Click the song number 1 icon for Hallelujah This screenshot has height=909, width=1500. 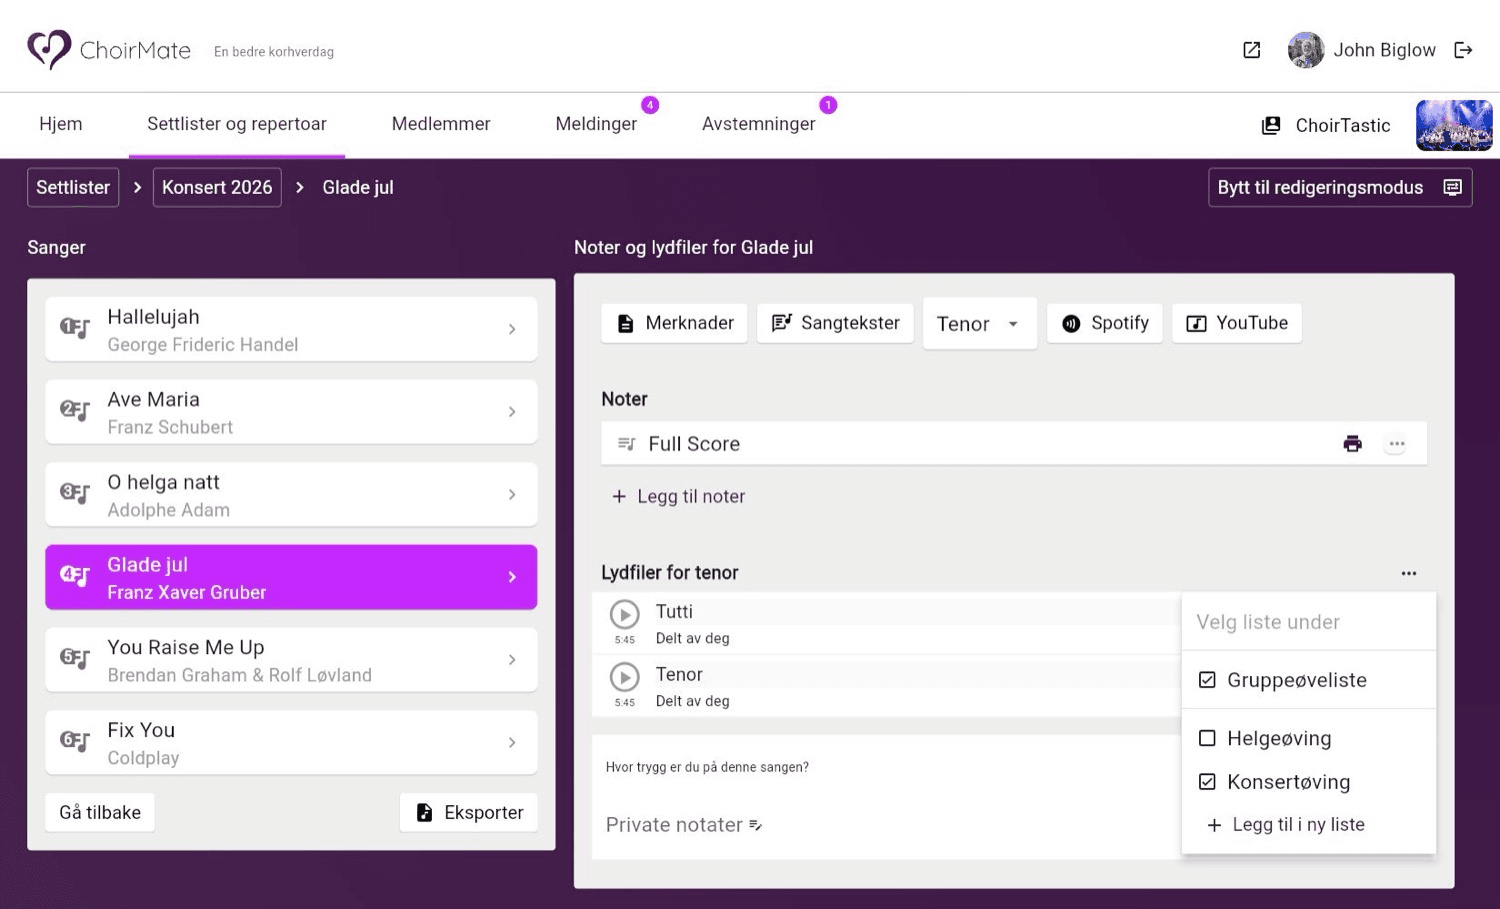(75, 328)
